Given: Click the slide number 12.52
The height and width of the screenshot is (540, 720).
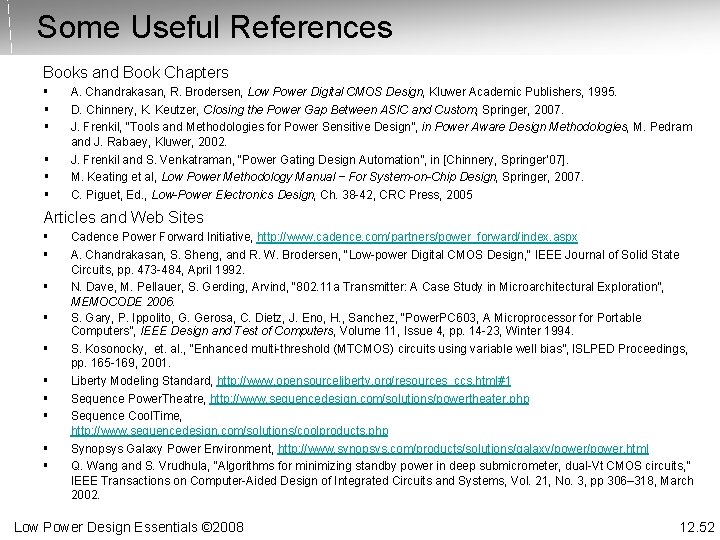Looking at the screenshot, I should click(x=697, y=528).
